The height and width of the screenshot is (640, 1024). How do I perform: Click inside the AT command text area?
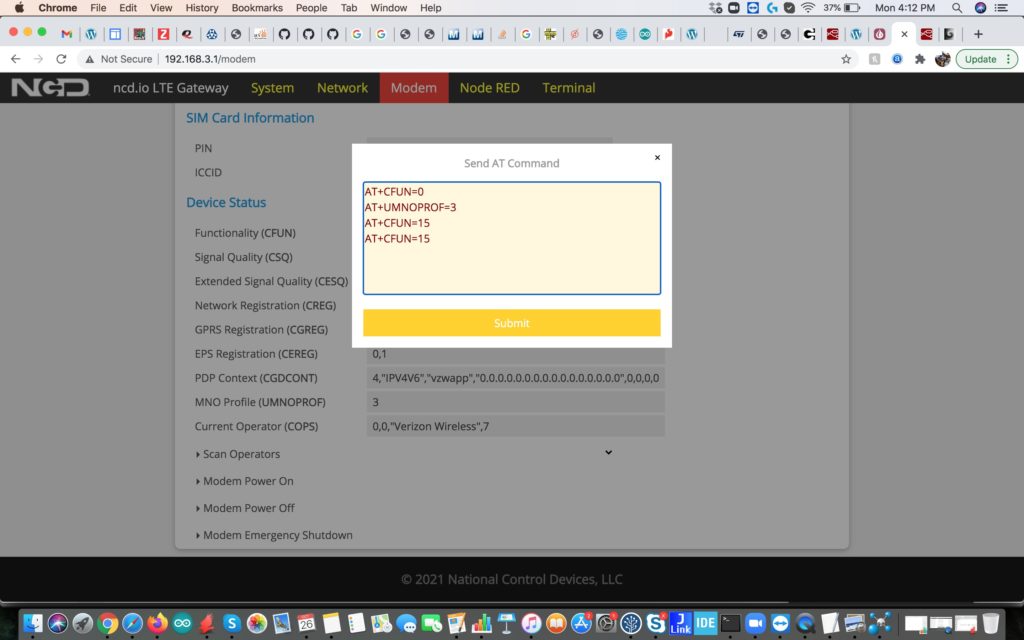click(x=511, y=237)
